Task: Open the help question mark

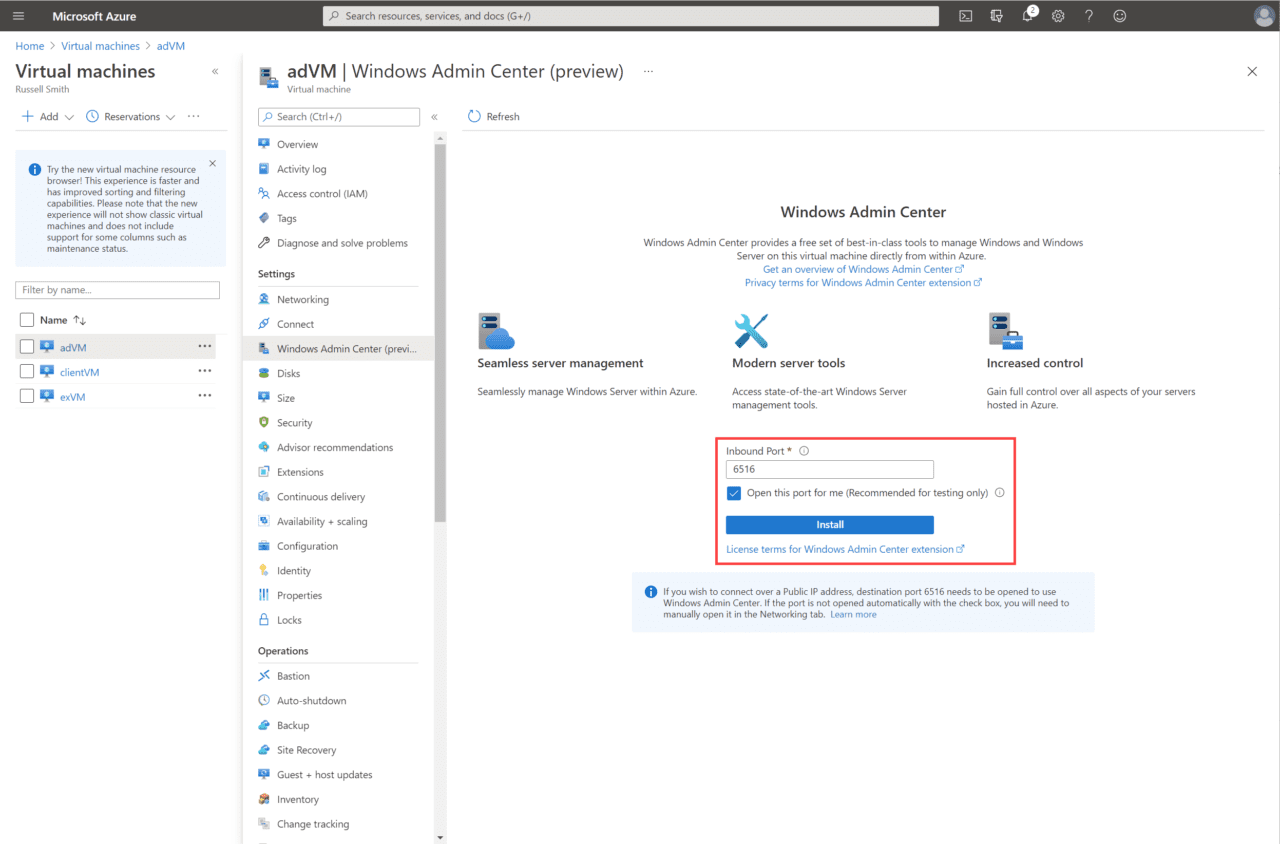Action: (1089, 16)
